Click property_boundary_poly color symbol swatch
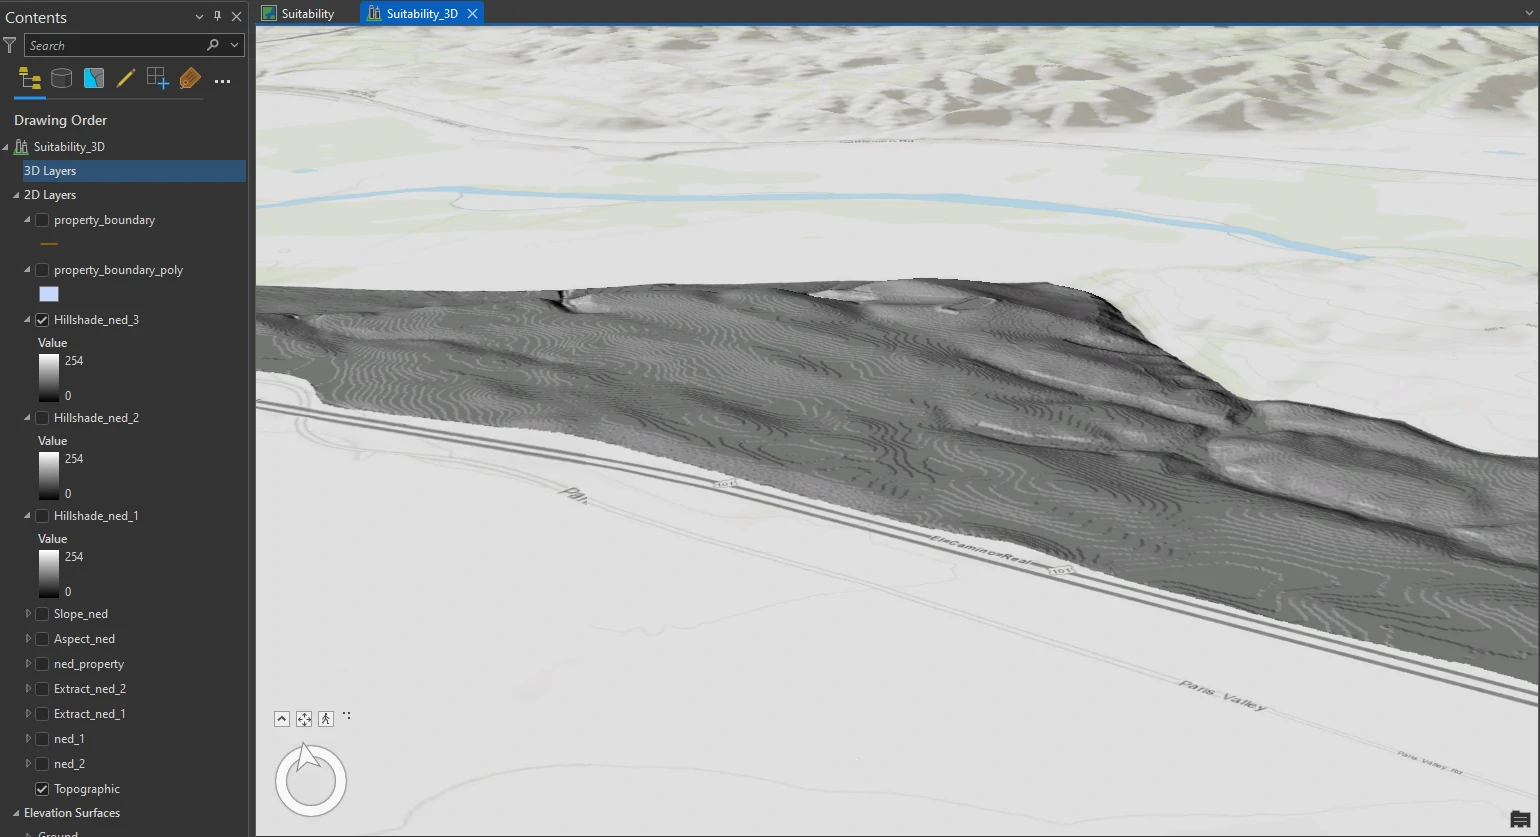 (x=49, y=294)
